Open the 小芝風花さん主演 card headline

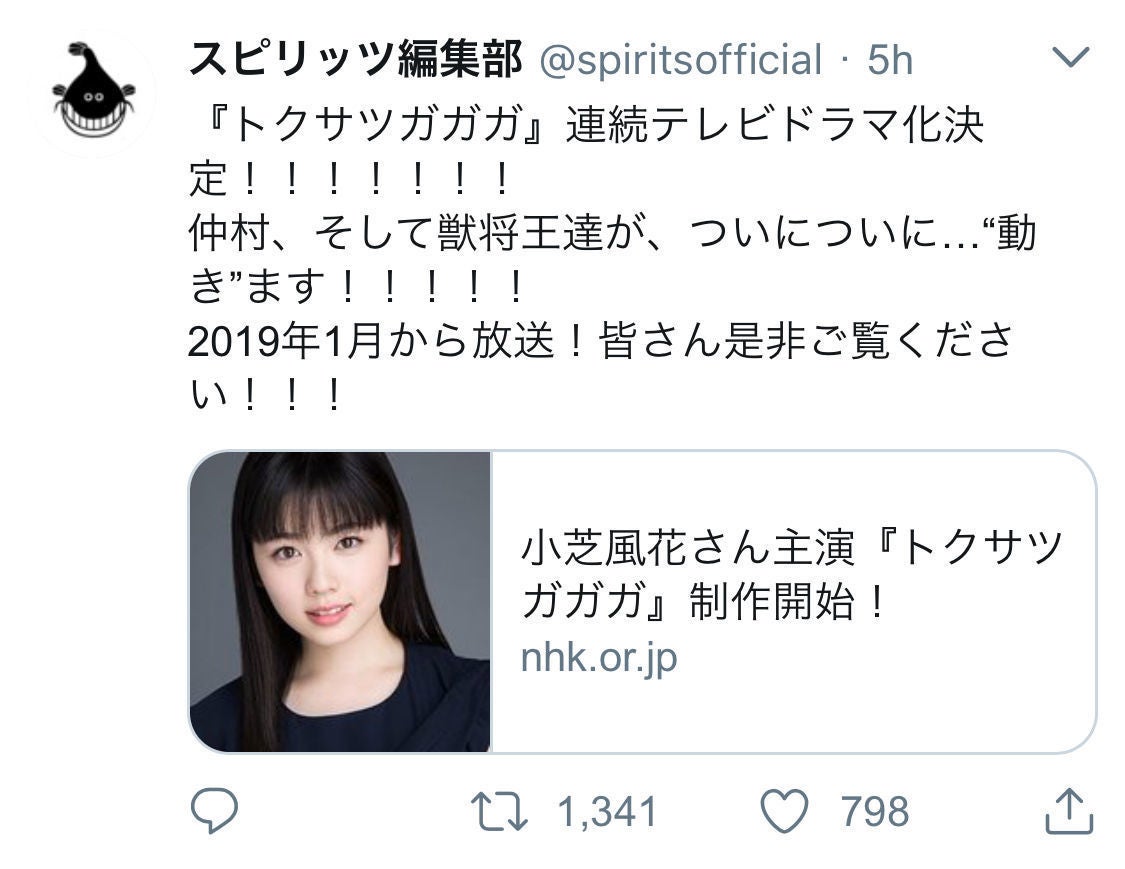pyautogui.click(x=791, y=576)
